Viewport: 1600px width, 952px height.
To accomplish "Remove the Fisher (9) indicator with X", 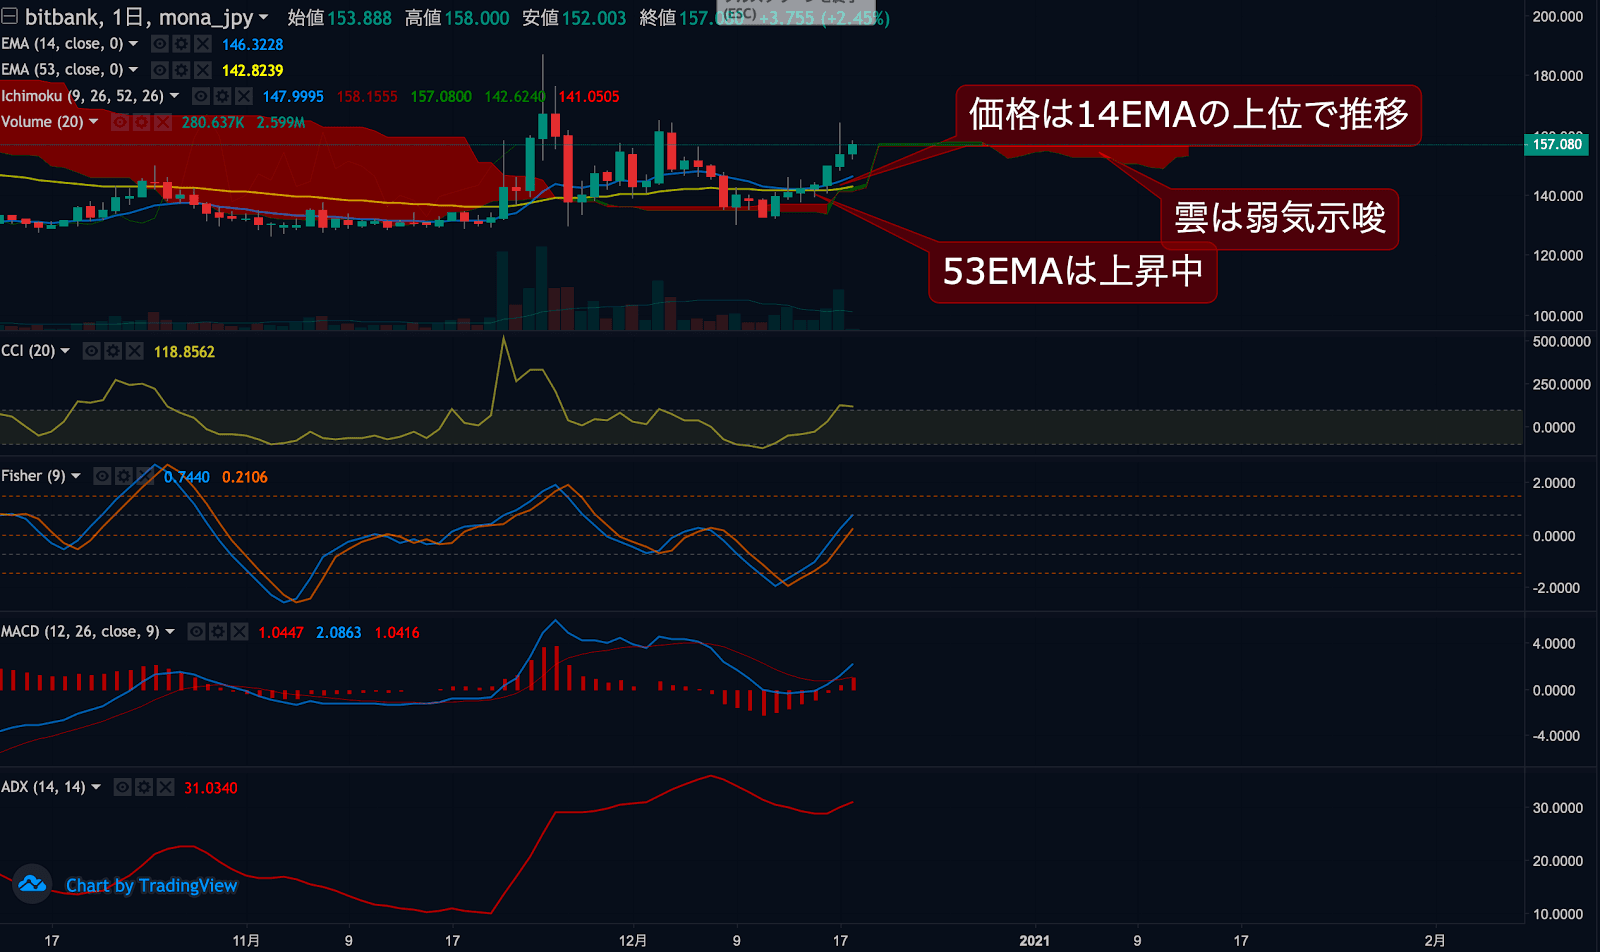I will coord(145,476).
